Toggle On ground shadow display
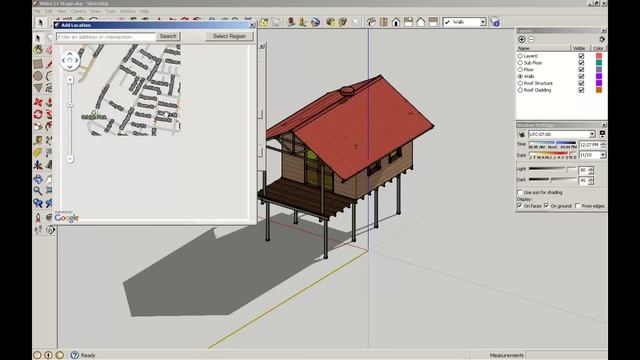640x360 pixels. click(x=547, y=206)
